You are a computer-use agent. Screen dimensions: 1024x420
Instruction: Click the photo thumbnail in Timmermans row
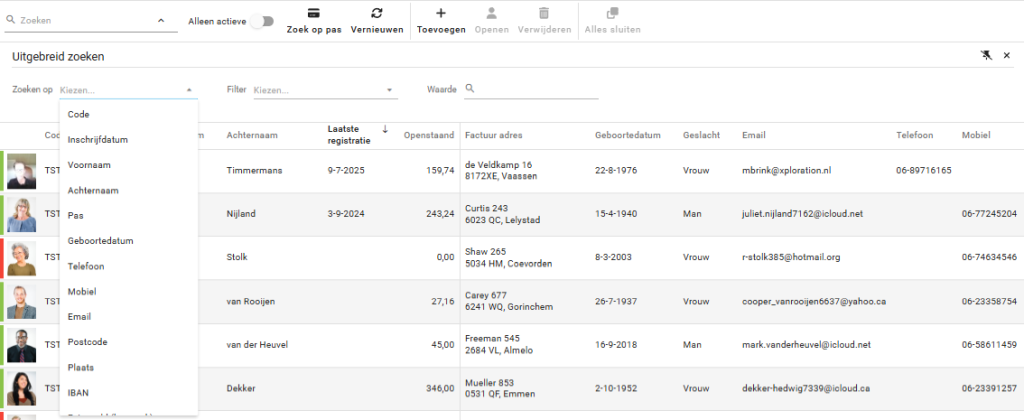coord(22,171)
